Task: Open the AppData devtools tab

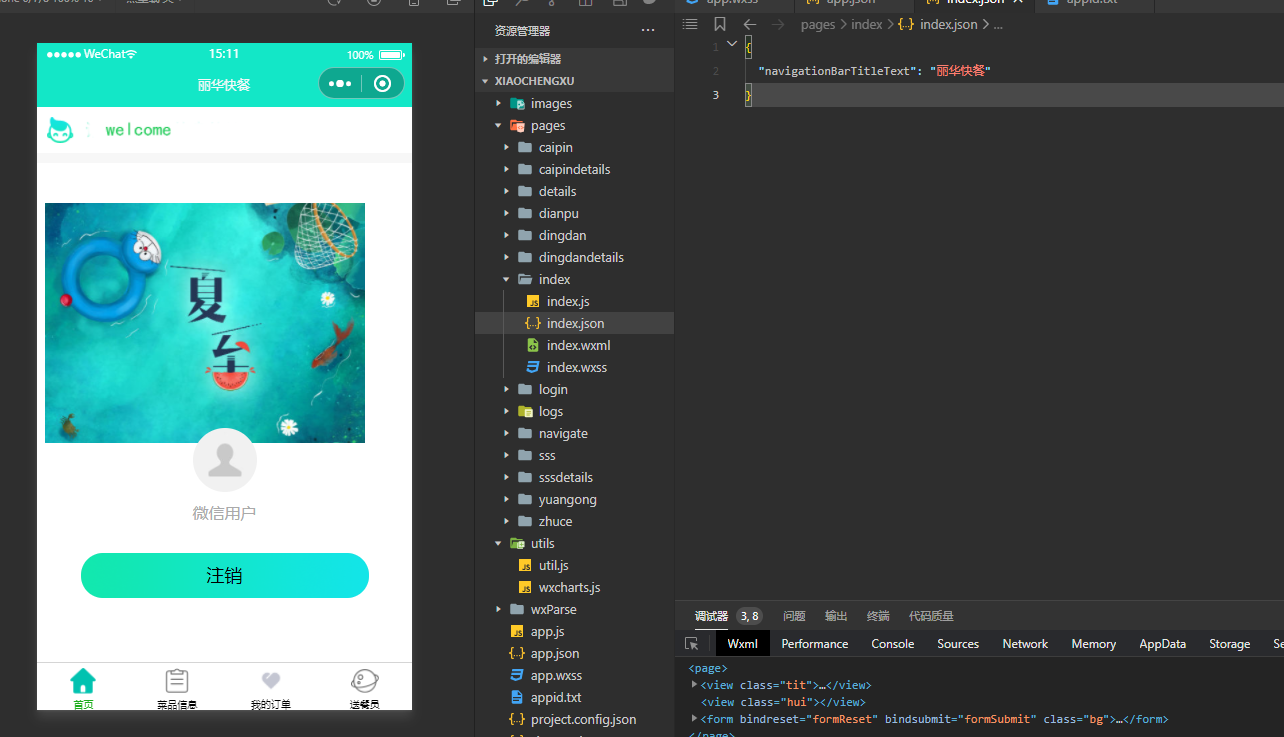Action: 1163,644
